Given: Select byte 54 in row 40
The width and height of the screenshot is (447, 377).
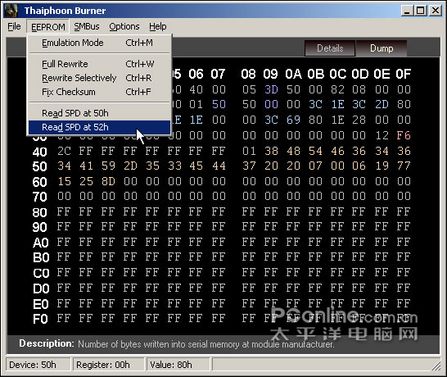Looking at the screenshot, I should (x=315, y=151).
